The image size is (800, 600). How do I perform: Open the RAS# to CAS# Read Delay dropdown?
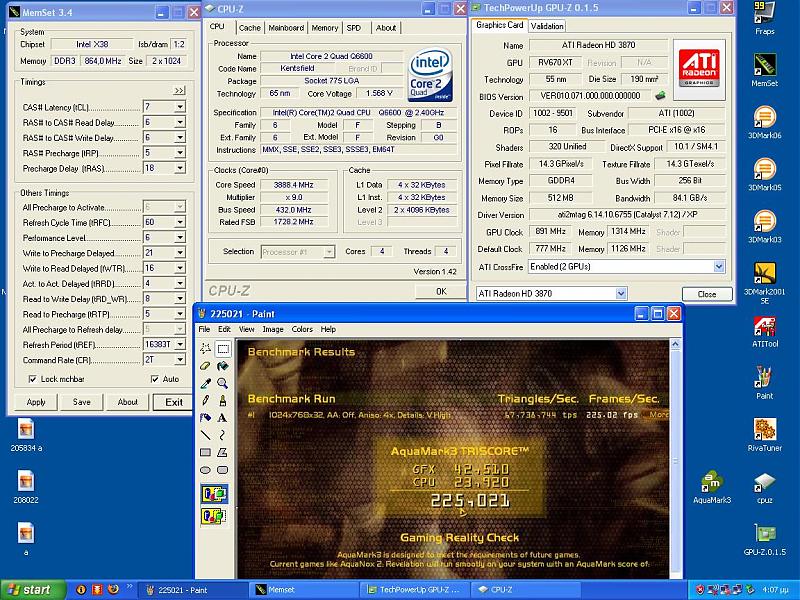coord(180,122)
